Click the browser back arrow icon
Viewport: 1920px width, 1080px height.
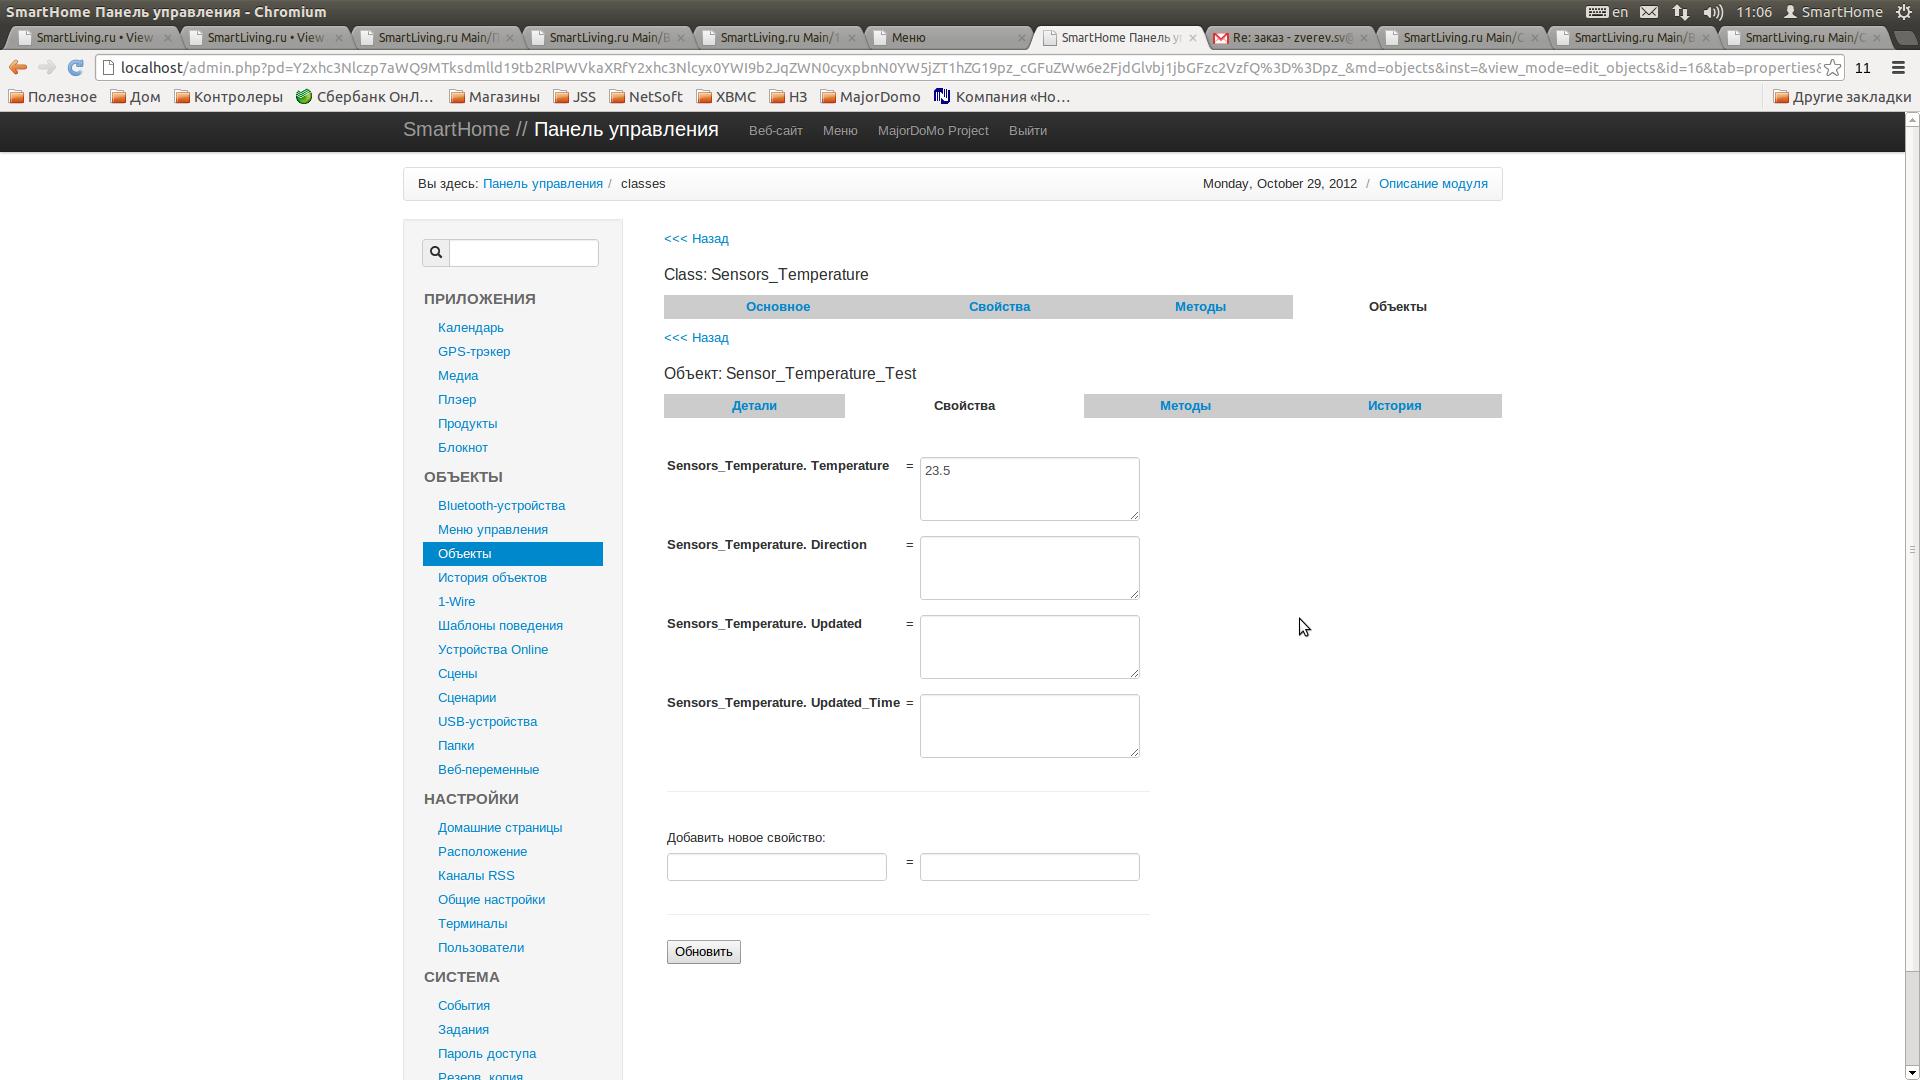click(x=17, y=68)
